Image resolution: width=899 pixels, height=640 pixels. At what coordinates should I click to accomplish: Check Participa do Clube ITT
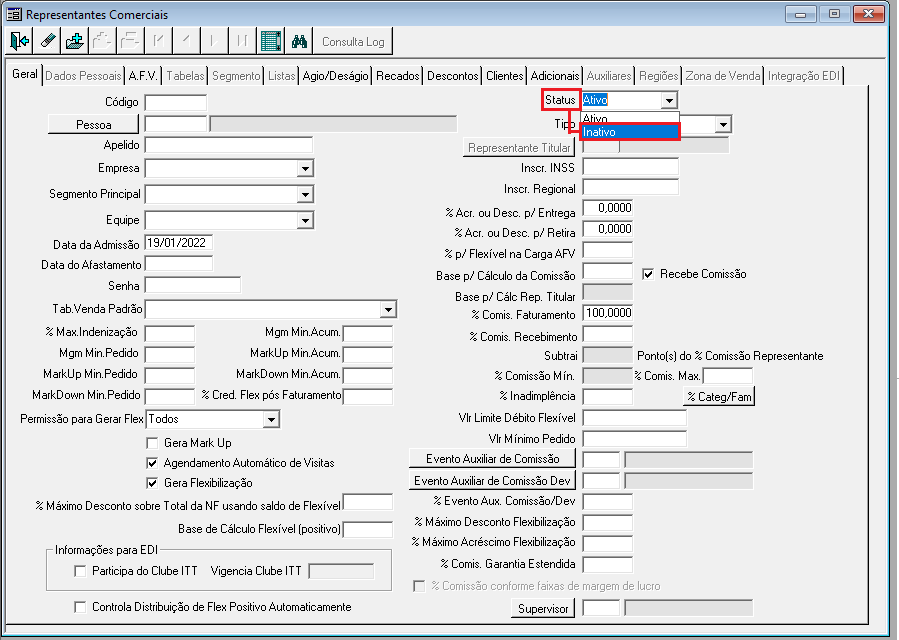click(x=80, y=571)
